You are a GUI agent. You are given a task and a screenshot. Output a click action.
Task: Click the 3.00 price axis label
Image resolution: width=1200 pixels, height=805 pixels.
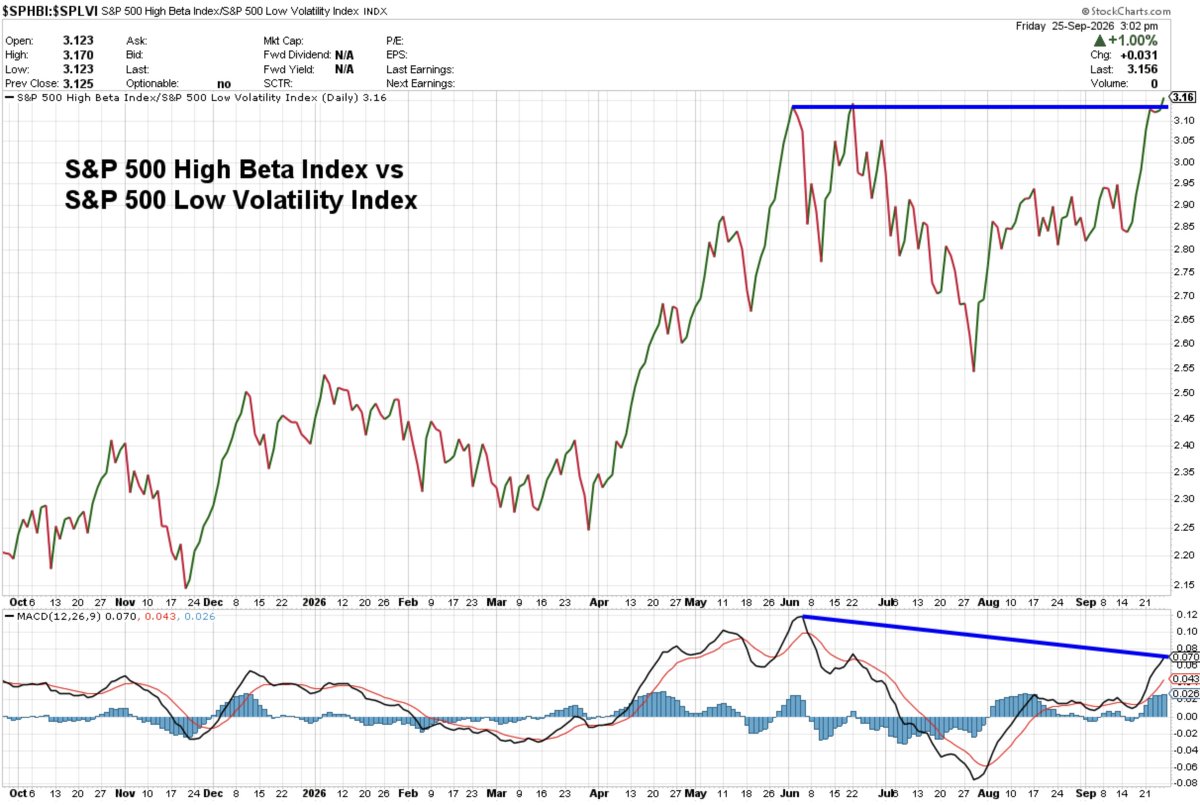pos(1183,162)
